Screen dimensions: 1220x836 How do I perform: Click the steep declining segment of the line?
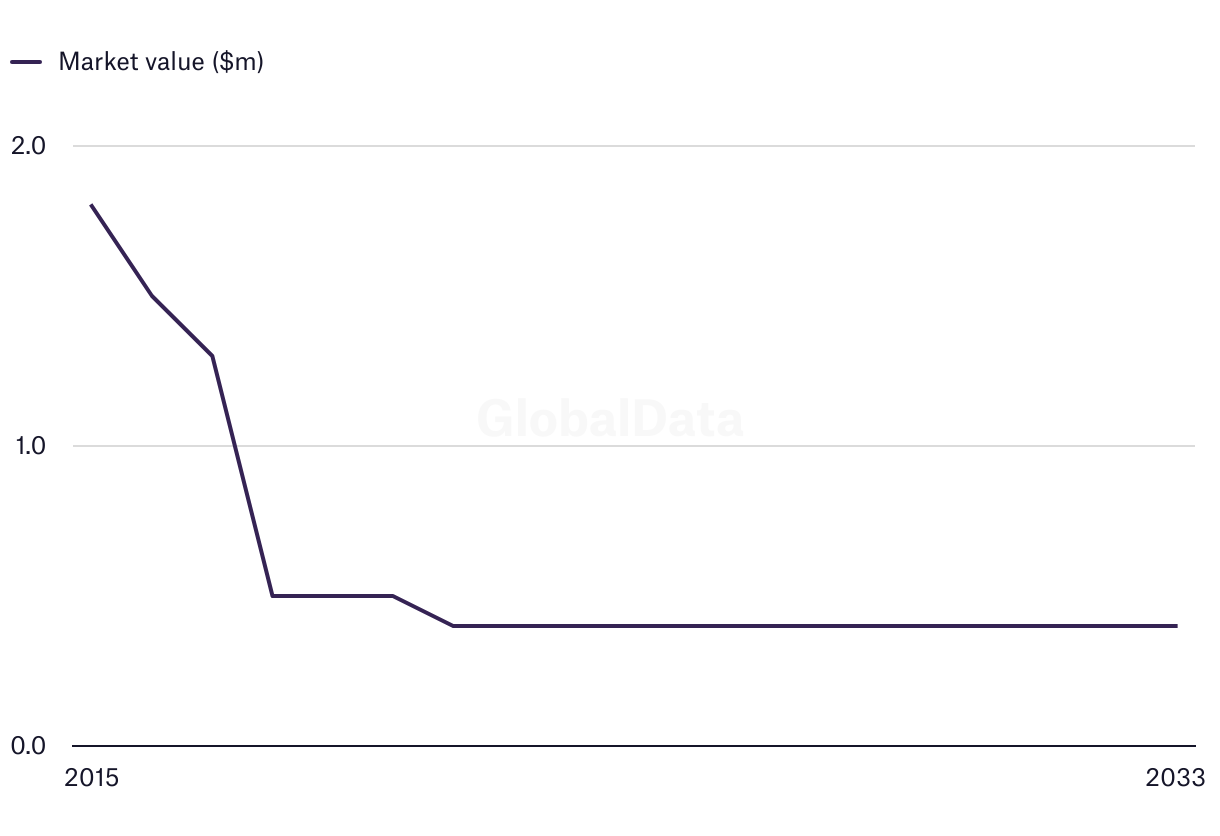click(242, 476)
